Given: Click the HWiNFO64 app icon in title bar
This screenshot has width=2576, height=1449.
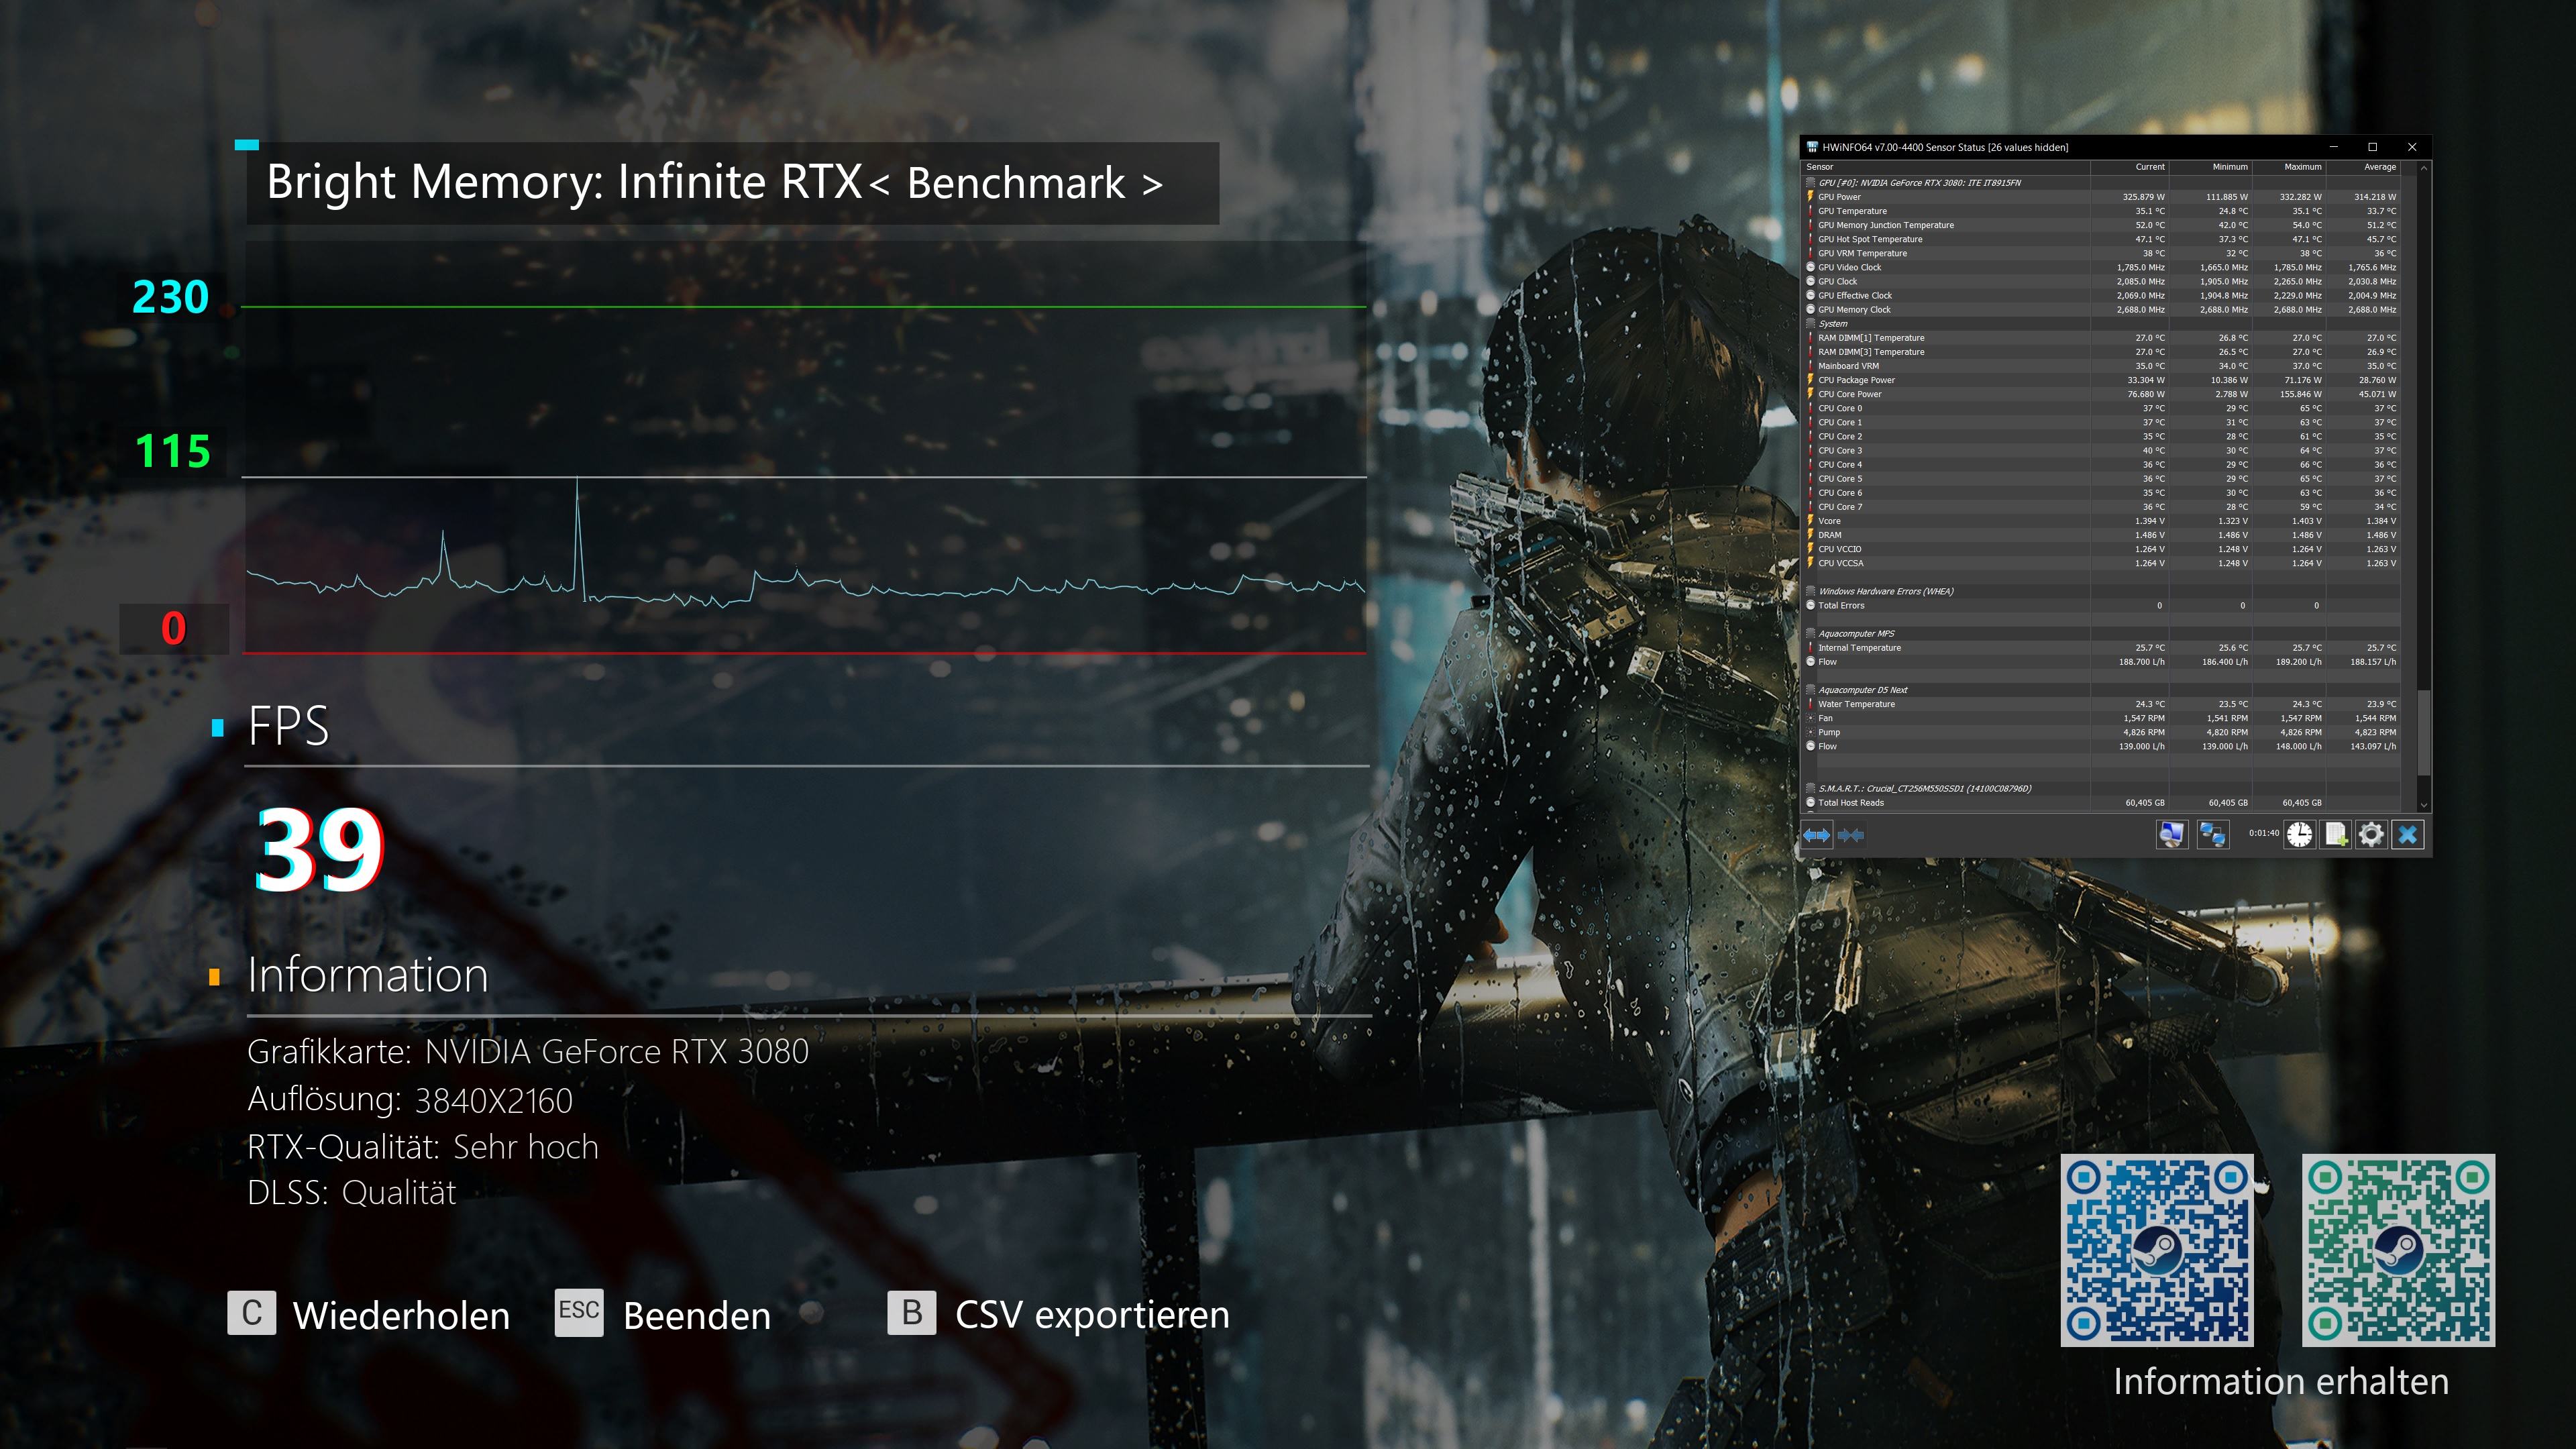Looking at the screenshot, I should coord(1812,147).
